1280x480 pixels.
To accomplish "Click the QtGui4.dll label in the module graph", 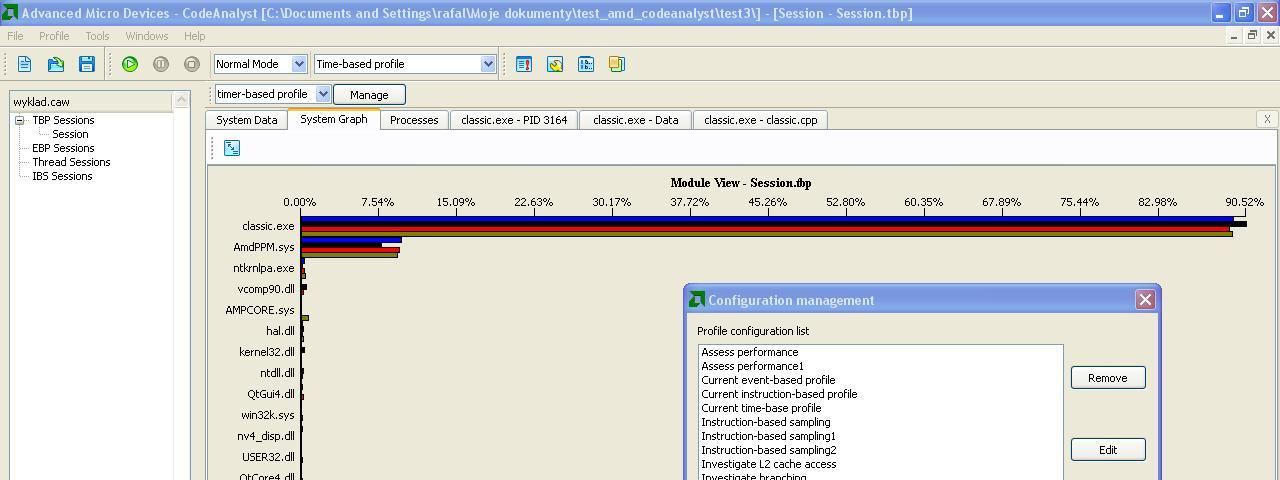I will tap(271, 394).
